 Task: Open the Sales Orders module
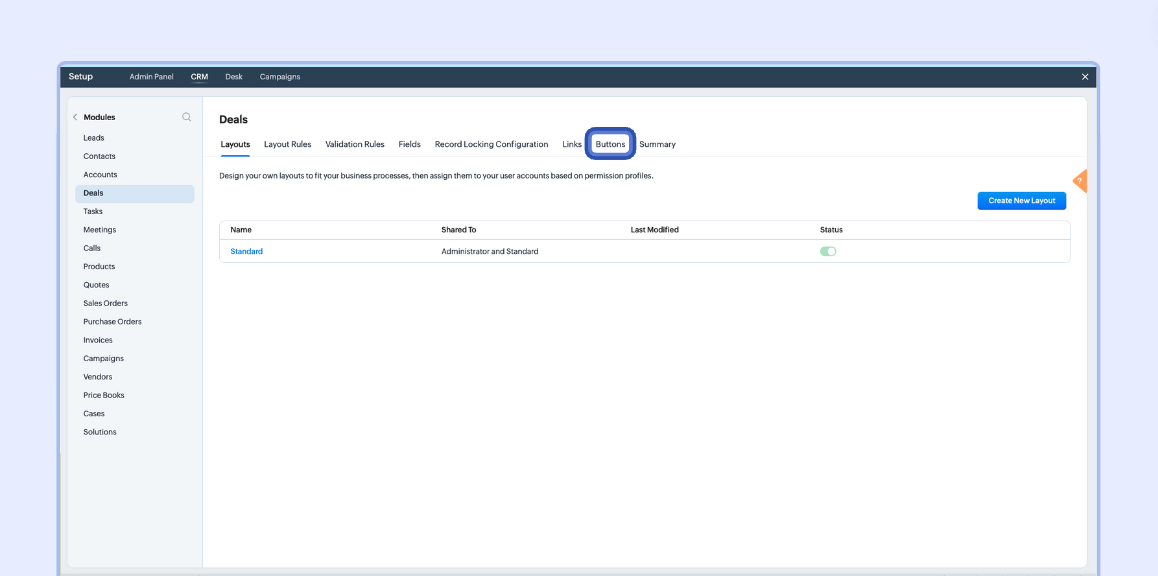pyautogui.click(x=105, y=303)
